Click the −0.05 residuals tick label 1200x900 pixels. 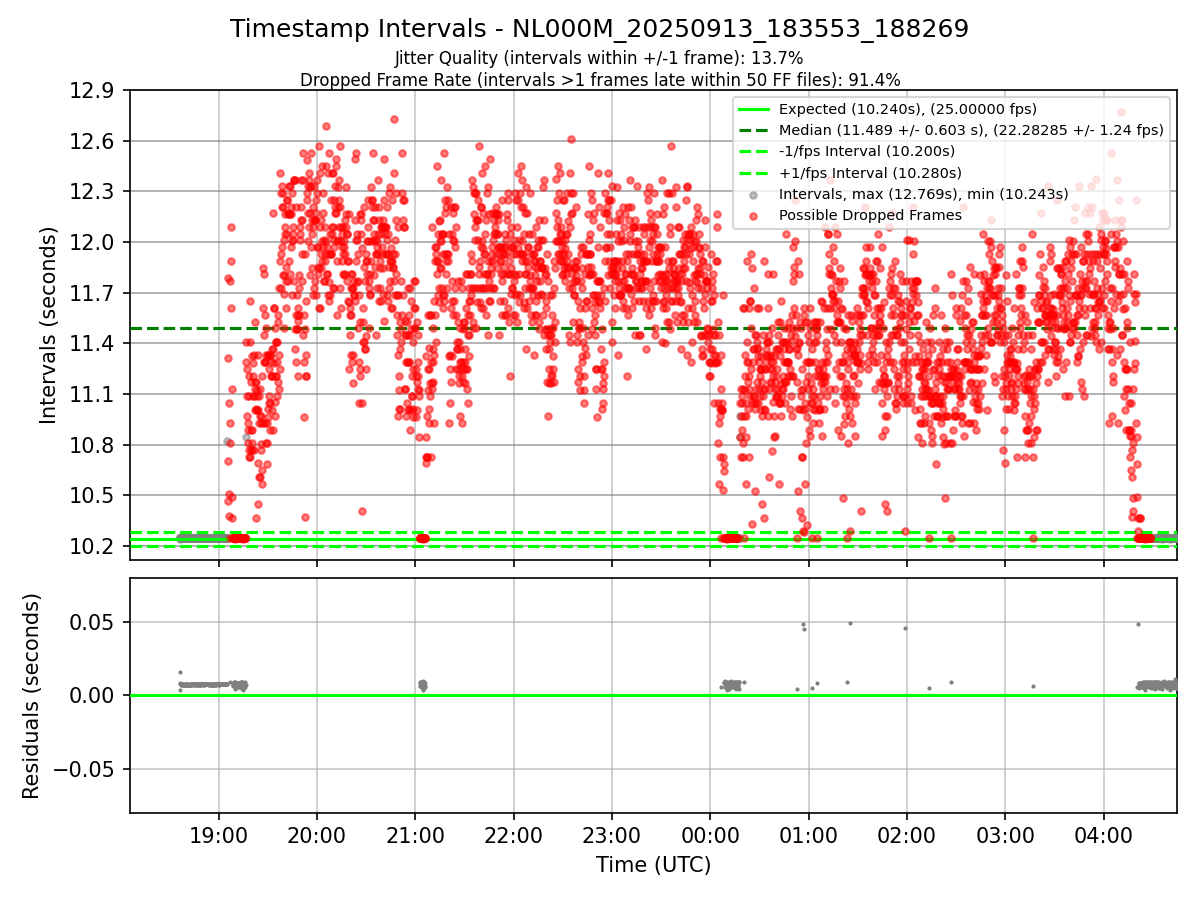[83, 769]
